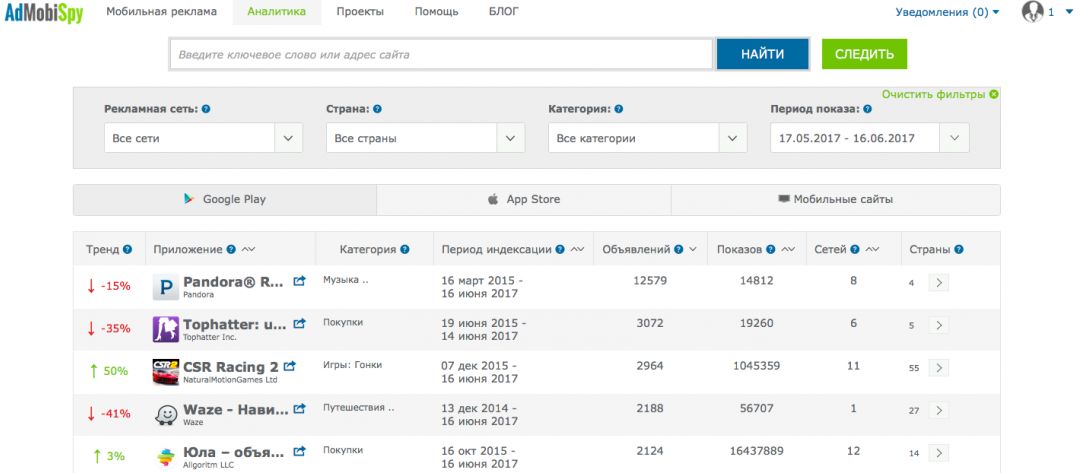Click help icon beside Тренд column
Screen dimensions: 1080x473
pyautogui.click(x=127, y=250)
